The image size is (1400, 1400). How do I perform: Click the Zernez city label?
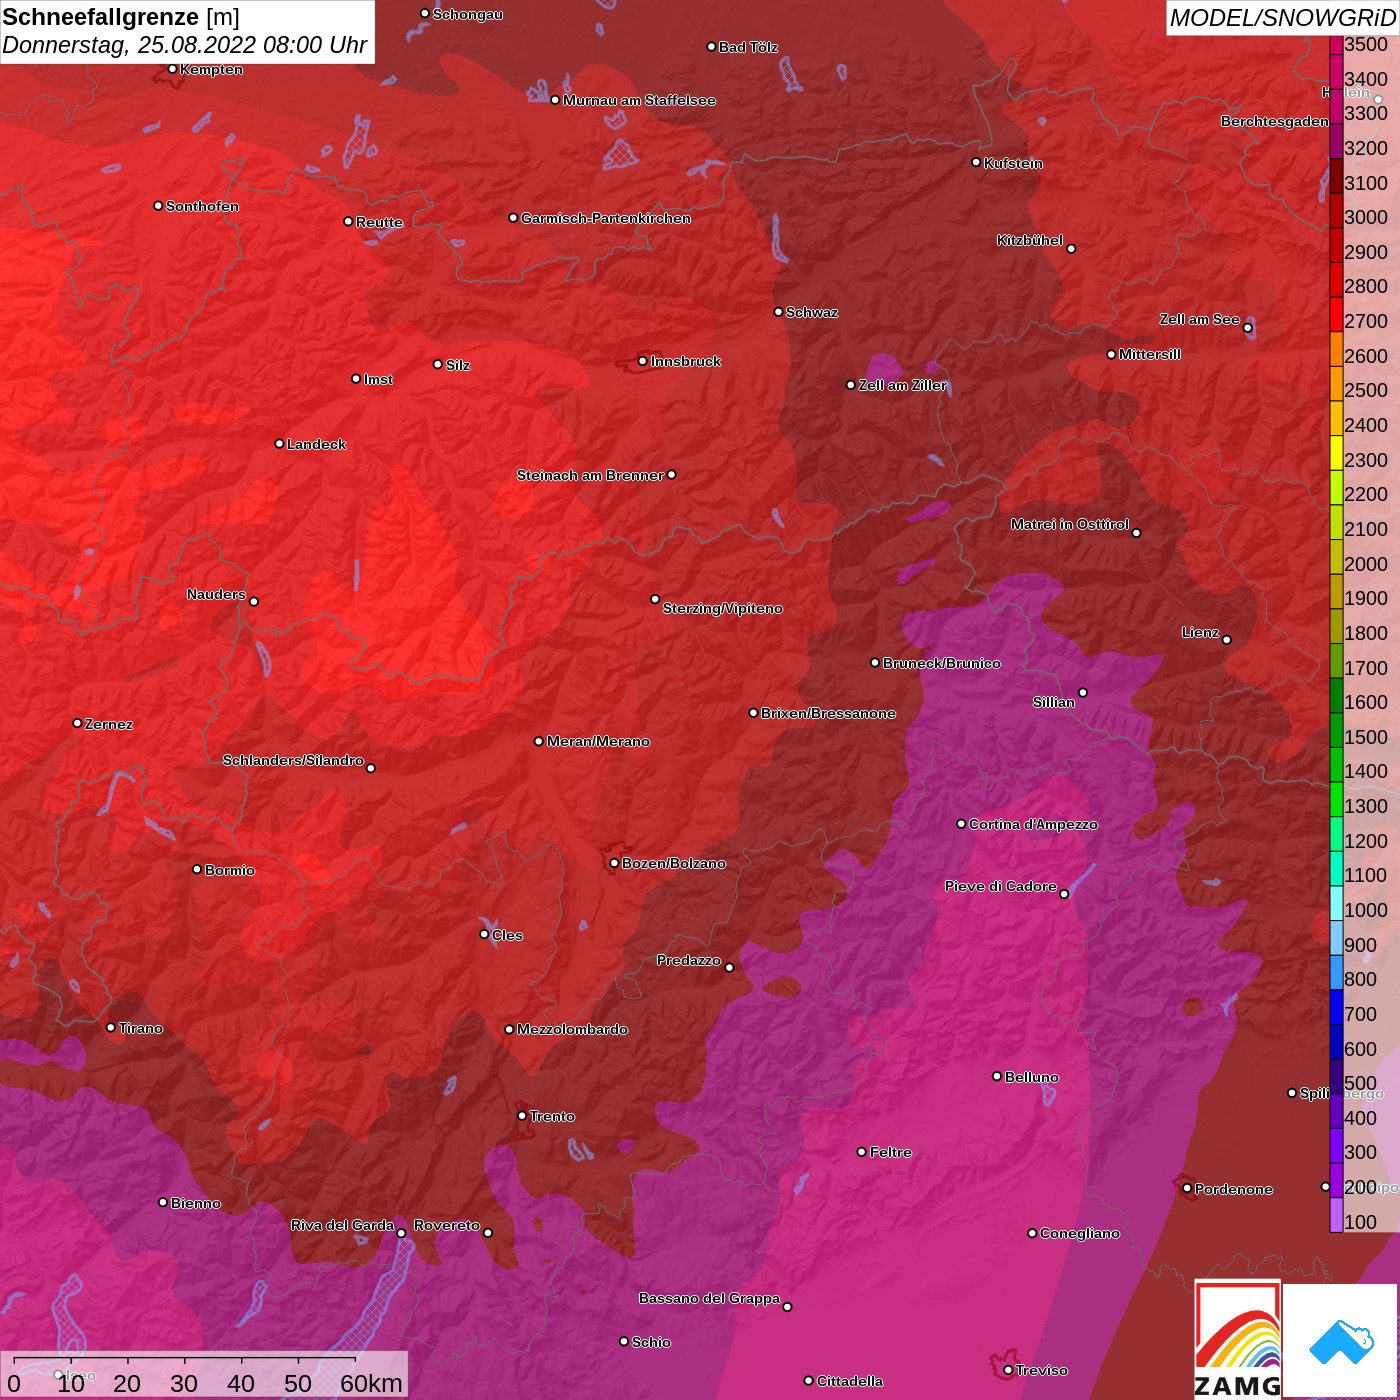click(109, 724)
